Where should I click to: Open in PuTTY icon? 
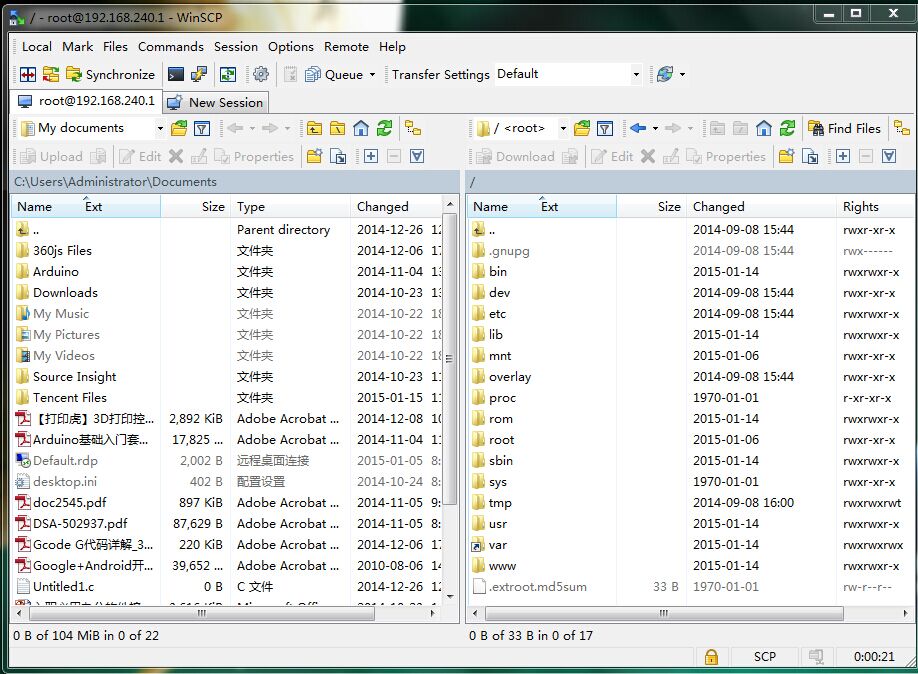click(199, 74)
